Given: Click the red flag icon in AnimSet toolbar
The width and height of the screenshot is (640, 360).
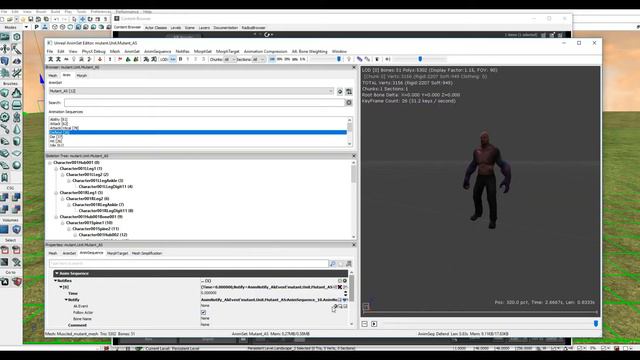Looking at the screenshot, I should pos(120,60).
